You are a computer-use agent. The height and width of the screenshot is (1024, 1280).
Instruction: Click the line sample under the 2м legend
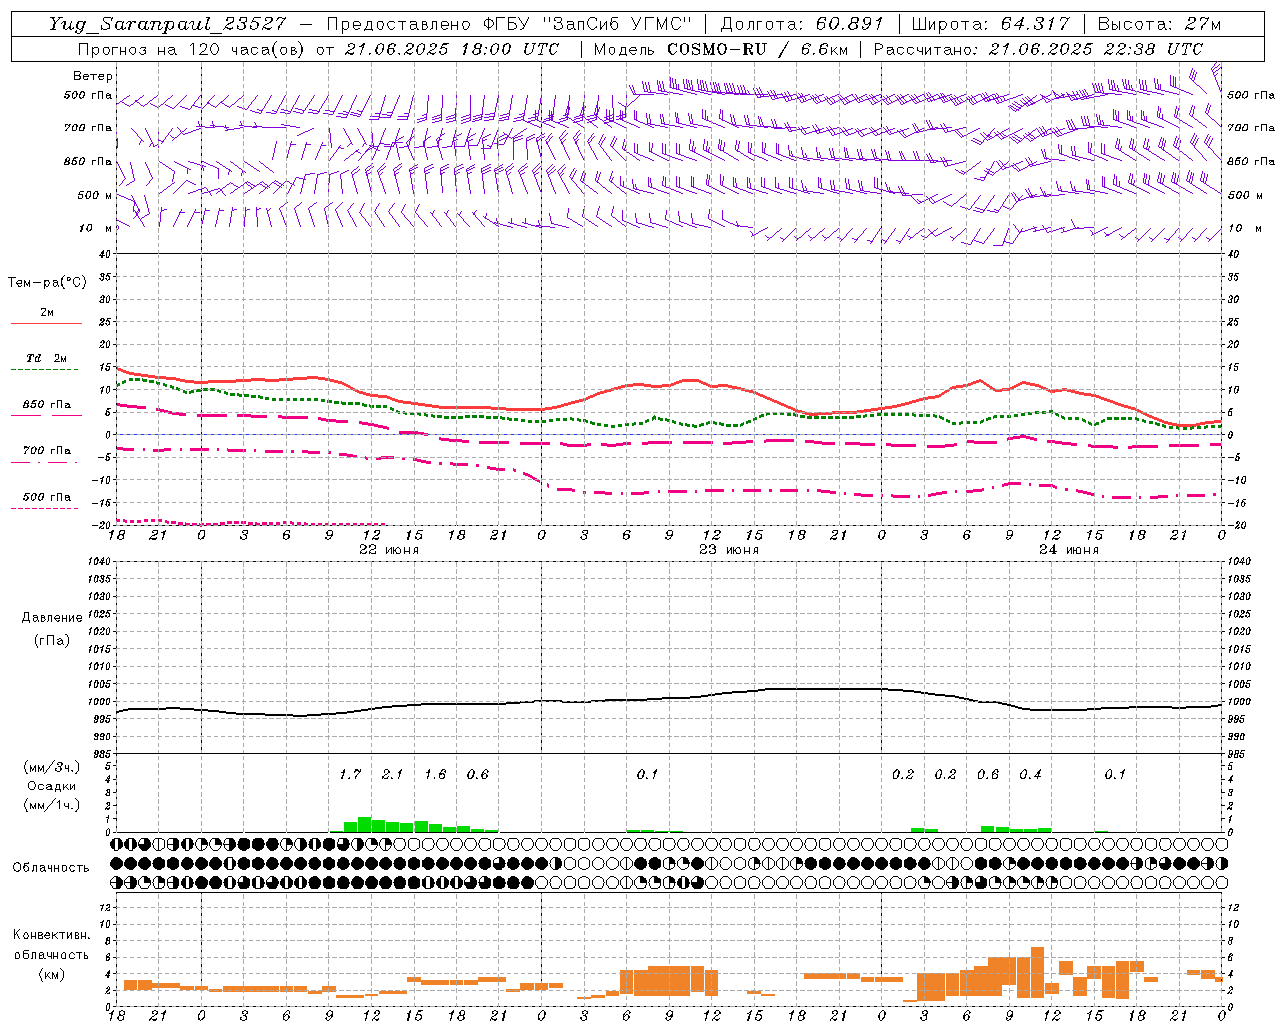pos(45,324)
